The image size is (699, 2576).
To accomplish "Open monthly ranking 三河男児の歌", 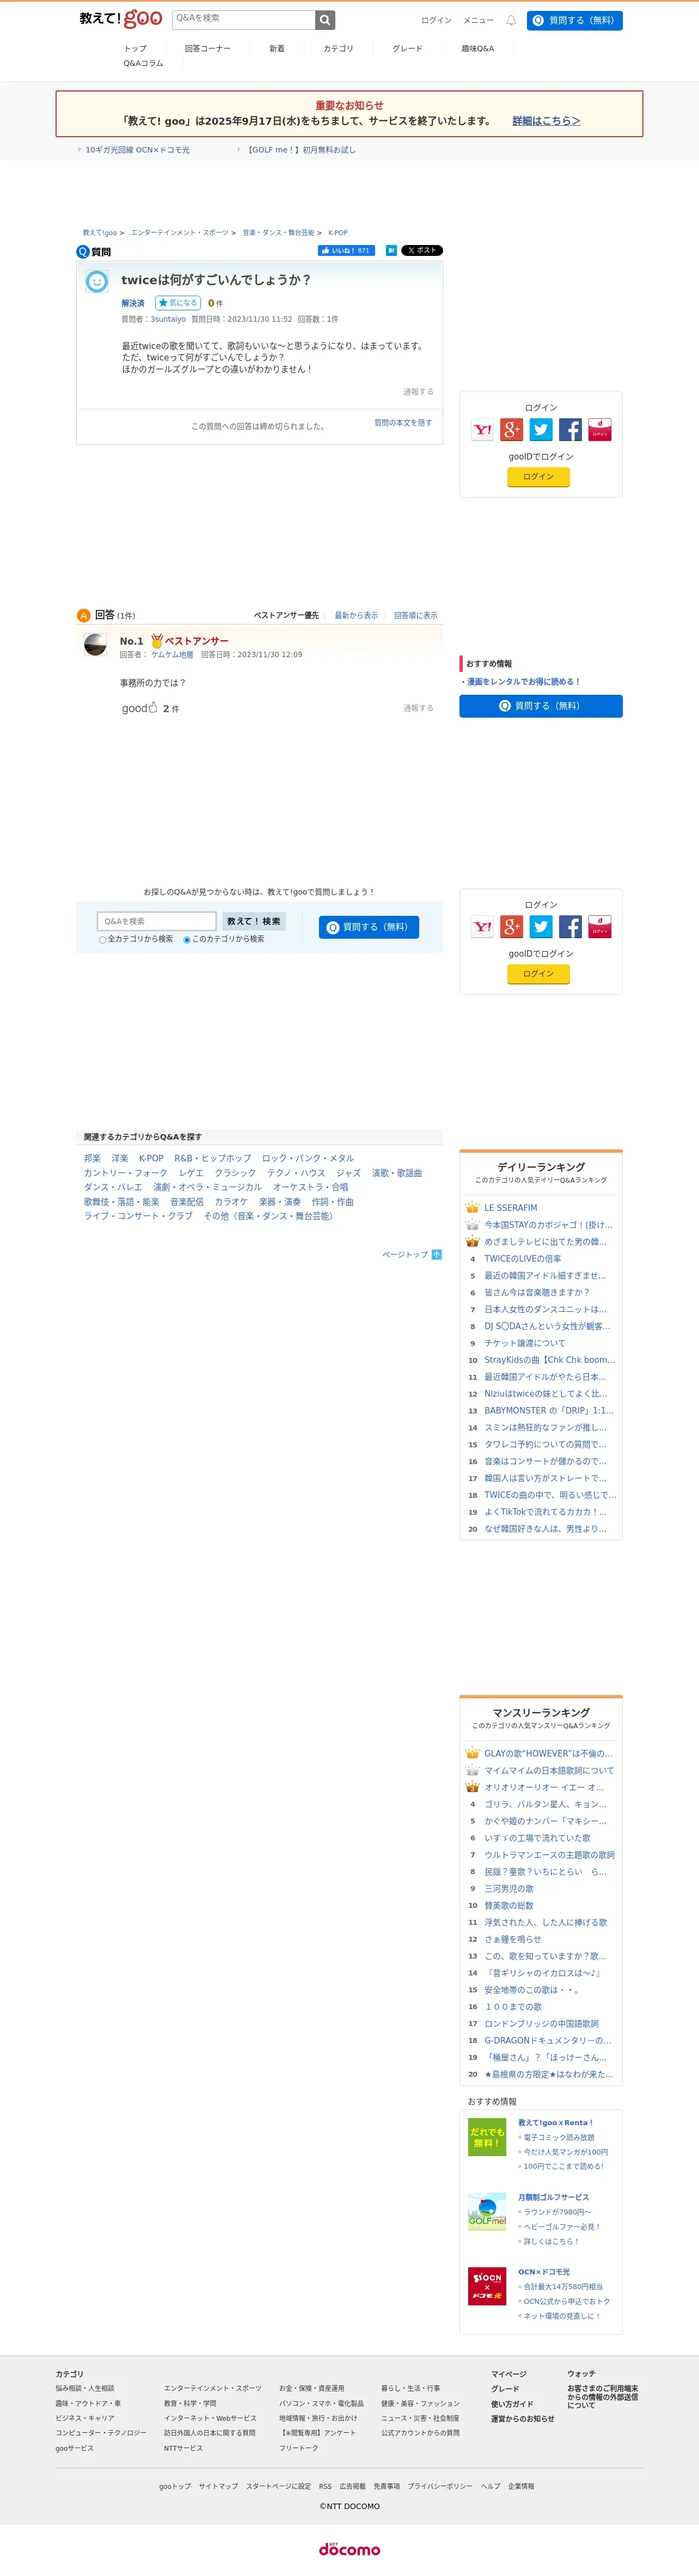I will 508,1889.
